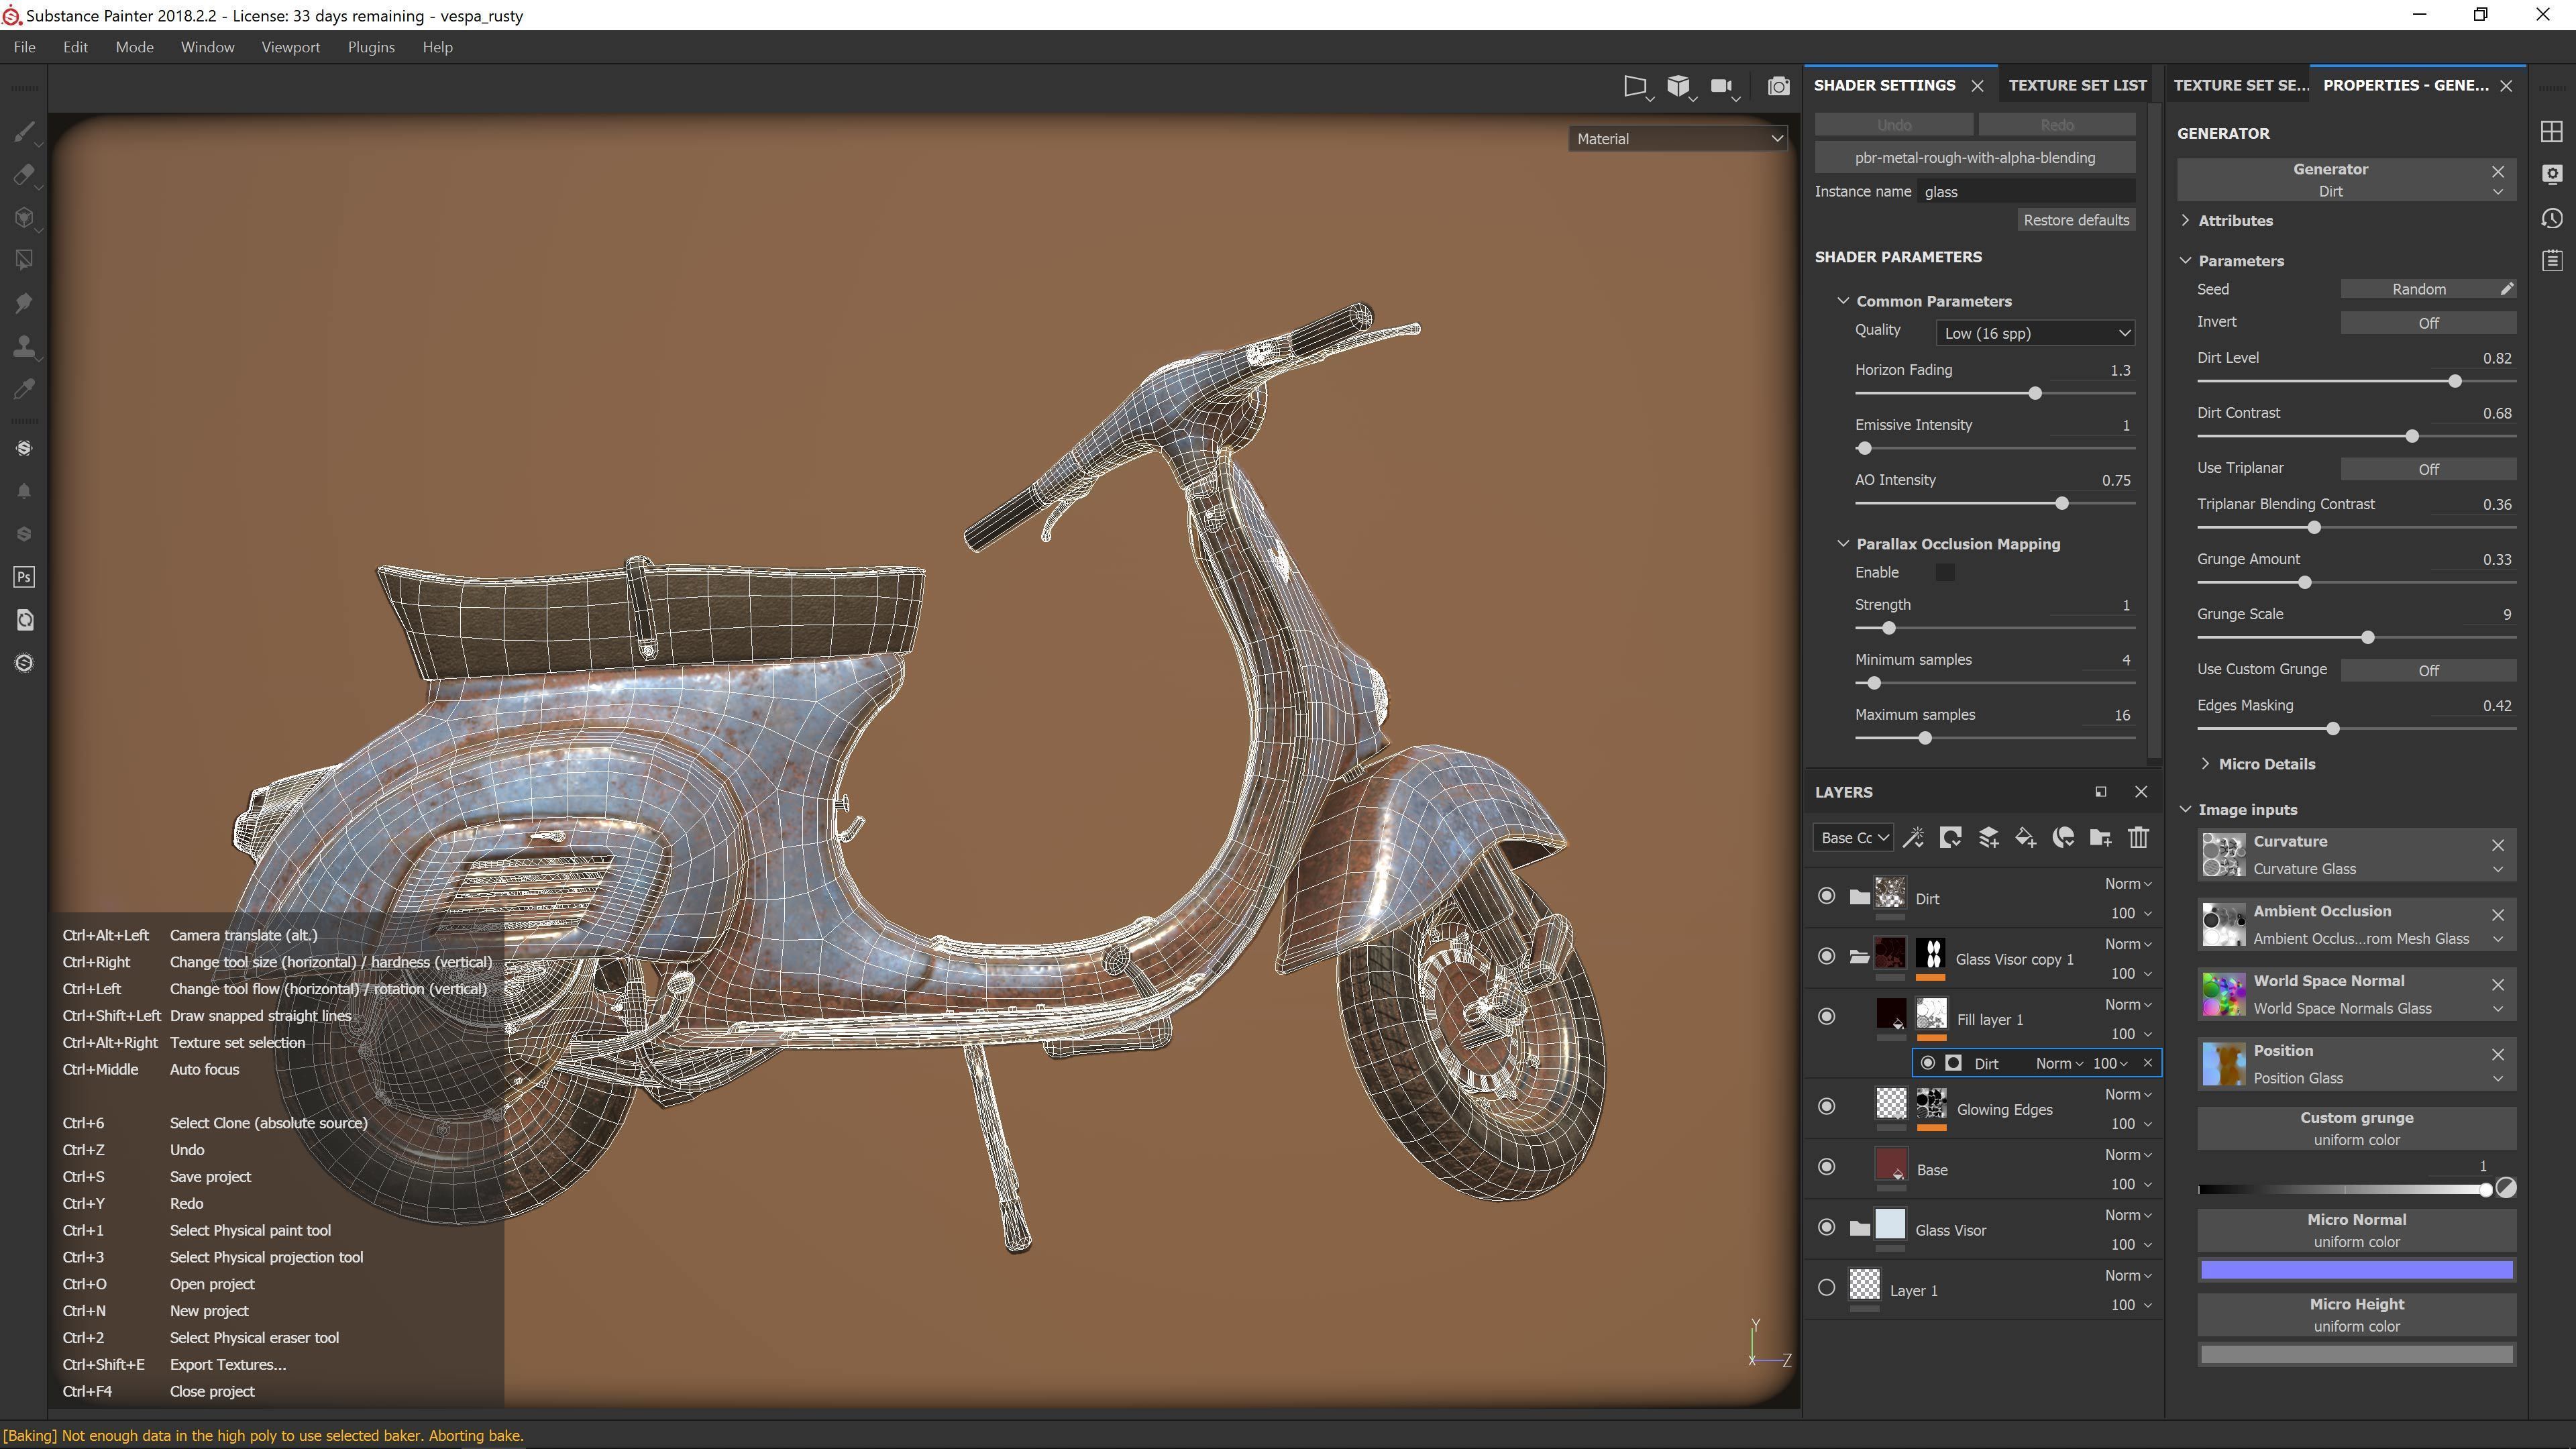The width and height of the screenshot is (2576, 1449).
Task: Take a viewport screenshot with camera icon
Action: [1778, 86]
